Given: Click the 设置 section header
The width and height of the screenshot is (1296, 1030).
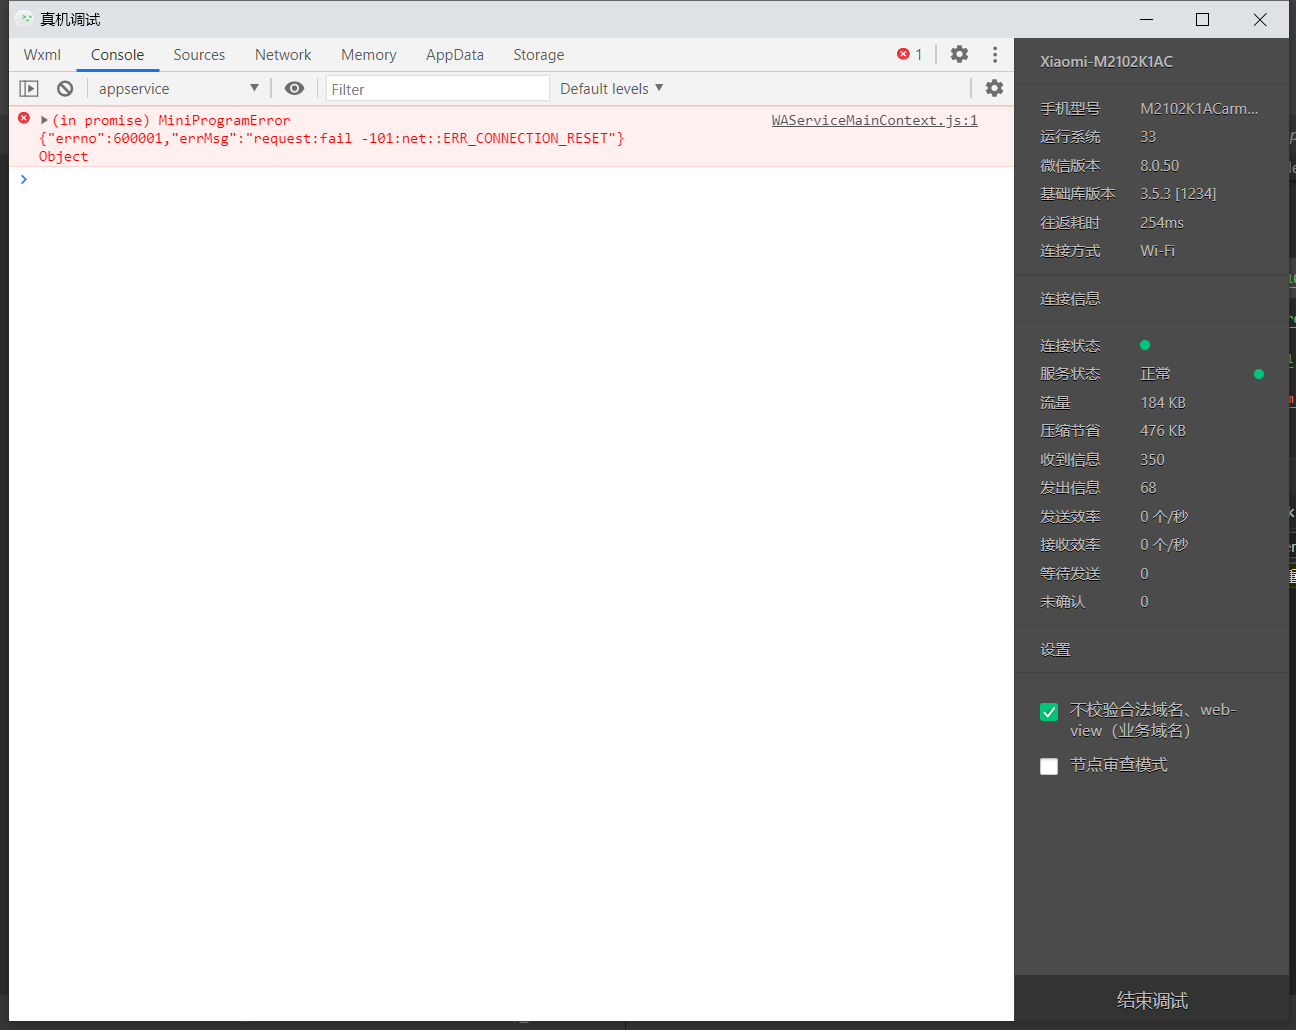Looking at the screenshot, I should pyautogui.click(x=1055, y=649).
